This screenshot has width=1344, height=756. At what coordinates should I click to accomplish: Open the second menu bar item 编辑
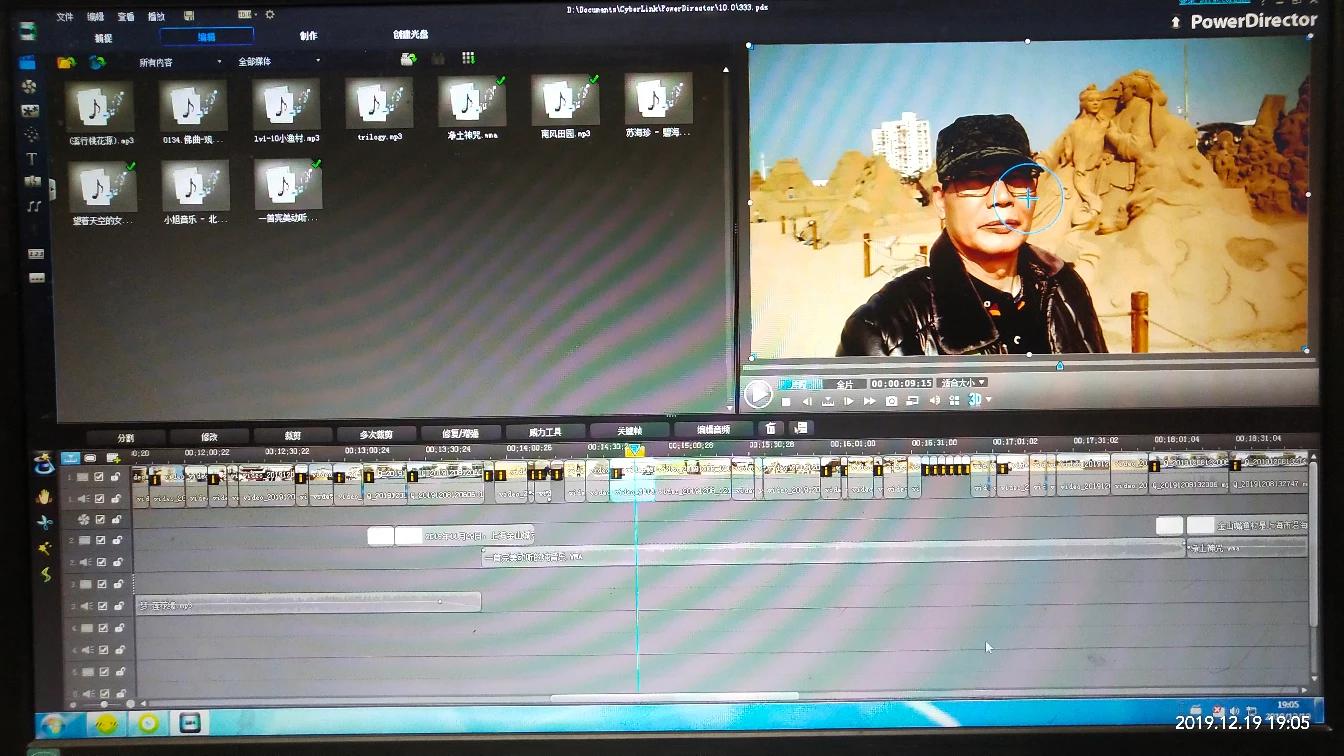coord(95,17)
